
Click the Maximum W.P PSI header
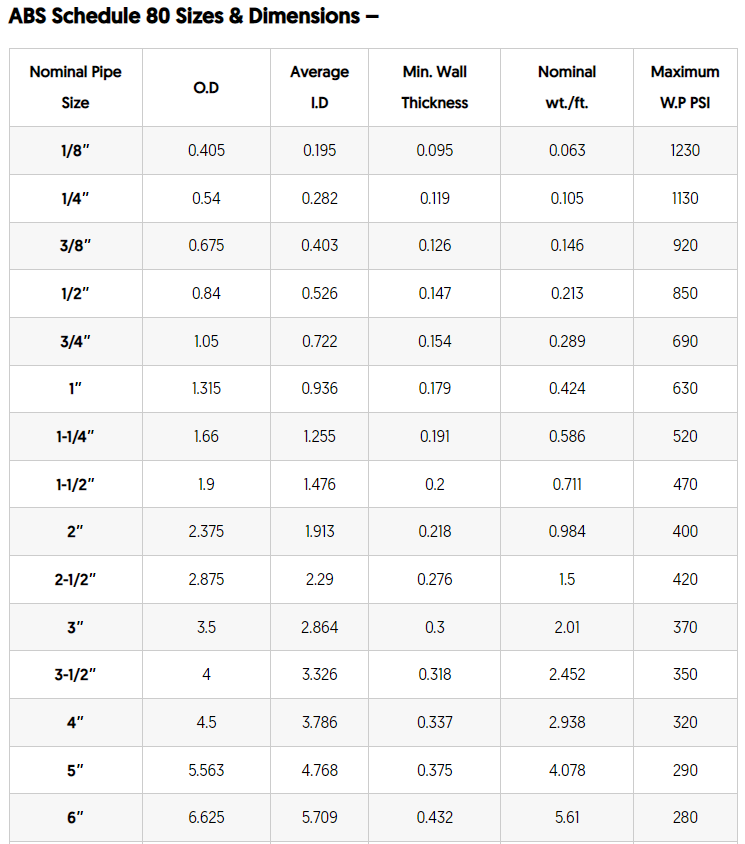(685, 87)
